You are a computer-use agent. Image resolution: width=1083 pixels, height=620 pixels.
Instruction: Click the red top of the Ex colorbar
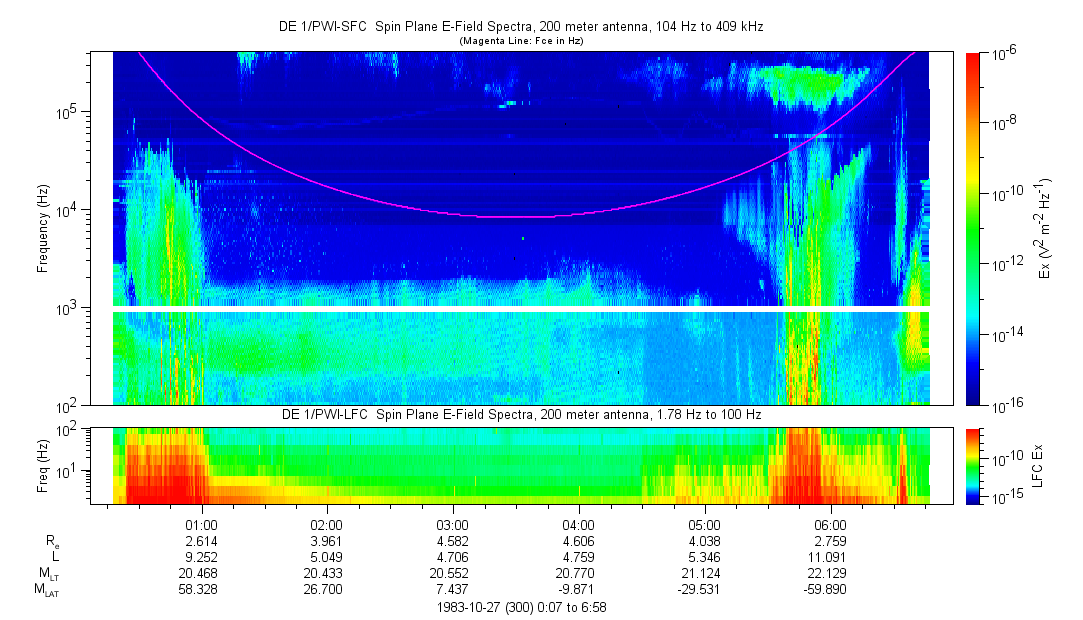point(973,58)
